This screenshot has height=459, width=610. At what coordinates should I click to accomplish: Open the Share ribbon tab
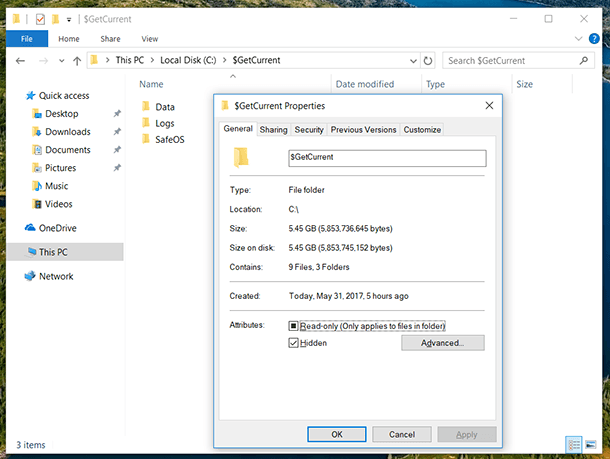click(x=110, y=39)
